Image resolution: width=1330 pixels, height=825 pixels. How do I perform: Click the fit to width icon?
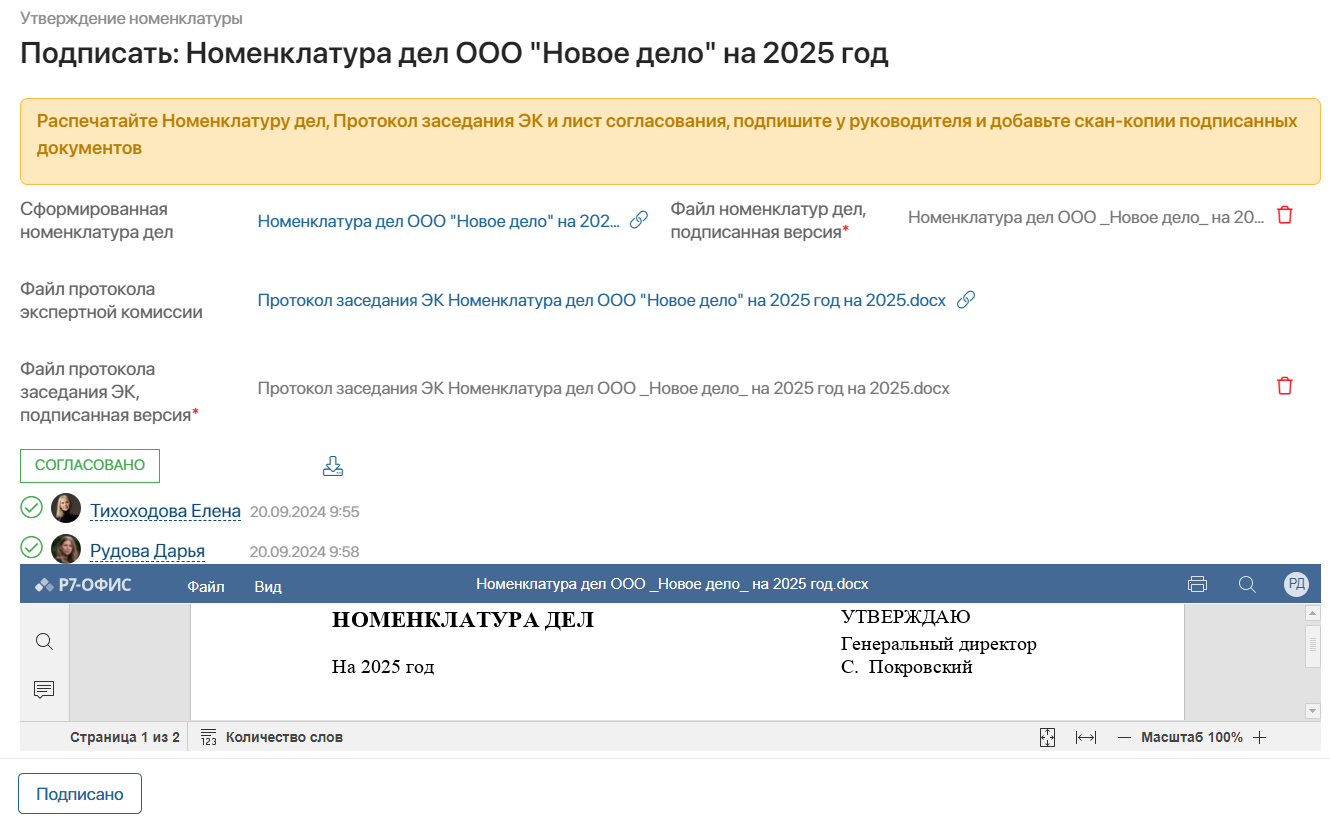[1085, 738]
